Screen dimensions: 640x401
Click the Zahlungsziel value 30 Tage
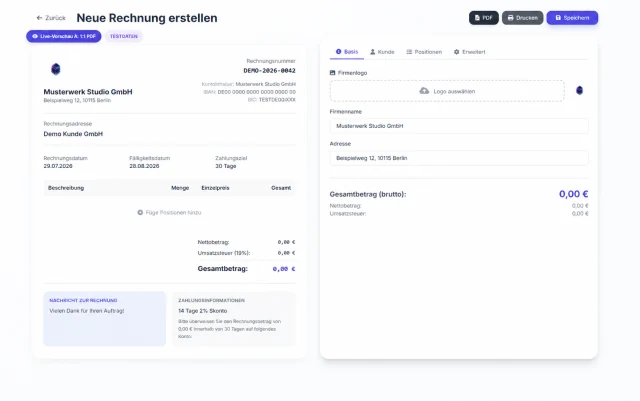226,166
